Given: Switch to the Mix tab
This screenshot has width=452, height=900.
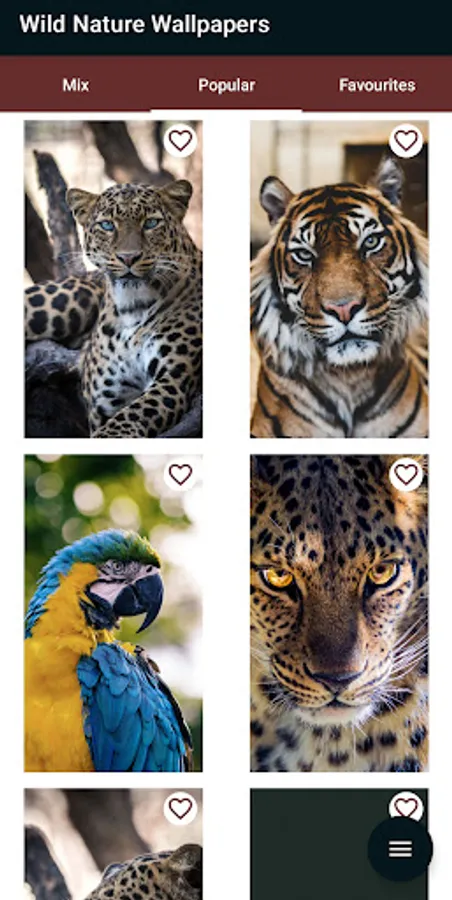Looking at the screenshot, I should point(76,85).
